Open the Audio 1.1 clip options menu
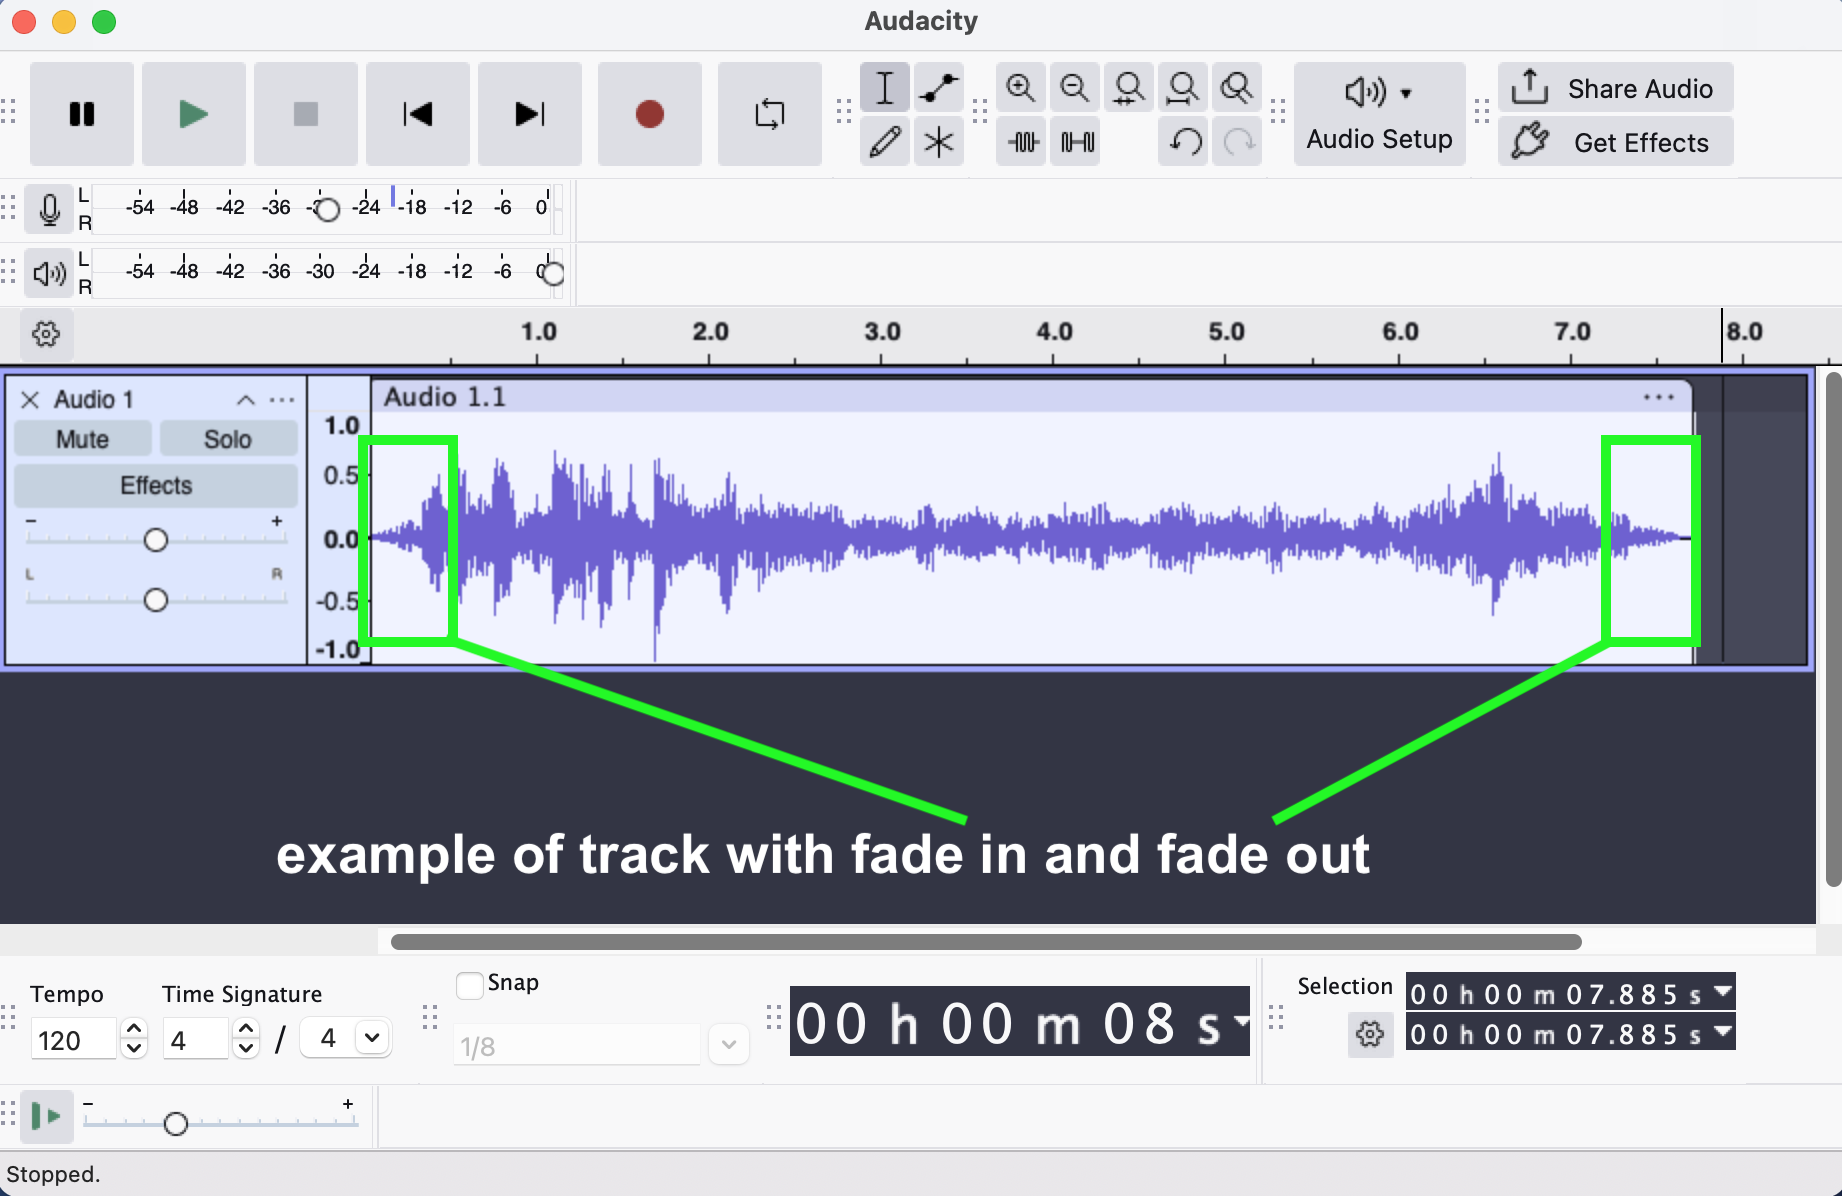Screen dimensions: 1842x1196 pyautogui.click(x=1658, y=397)
